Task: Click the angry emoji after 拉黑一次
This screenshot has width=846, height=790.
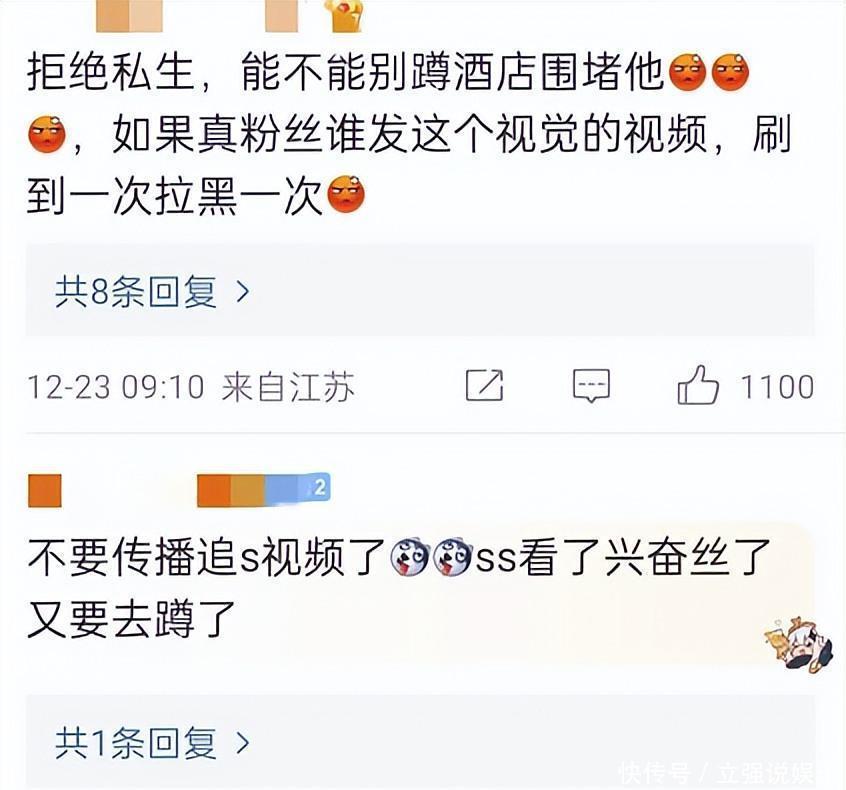Action: tap(346, 194)
